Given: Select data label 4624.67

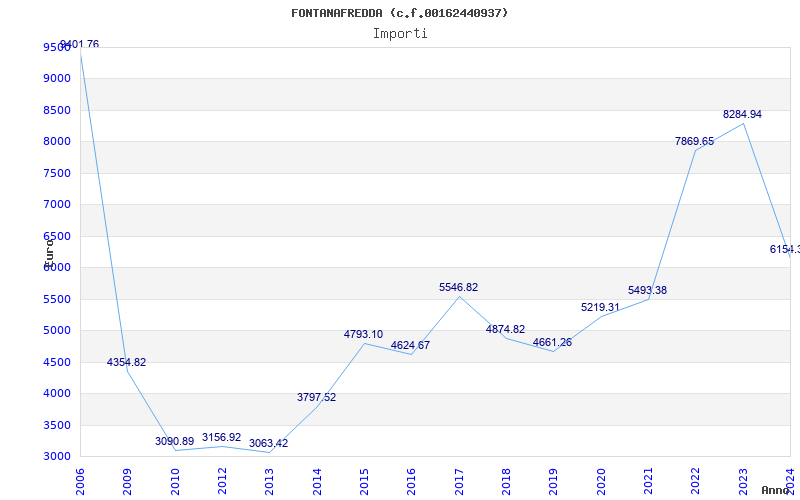Looking at the screenshot, I should click(410, 345).
